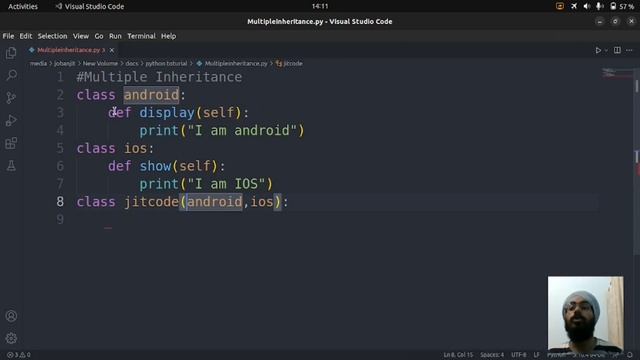The height and width of the screenshot is (360, 640).
Task: Open the Search view in the activity bar
Action: point(11,75)
